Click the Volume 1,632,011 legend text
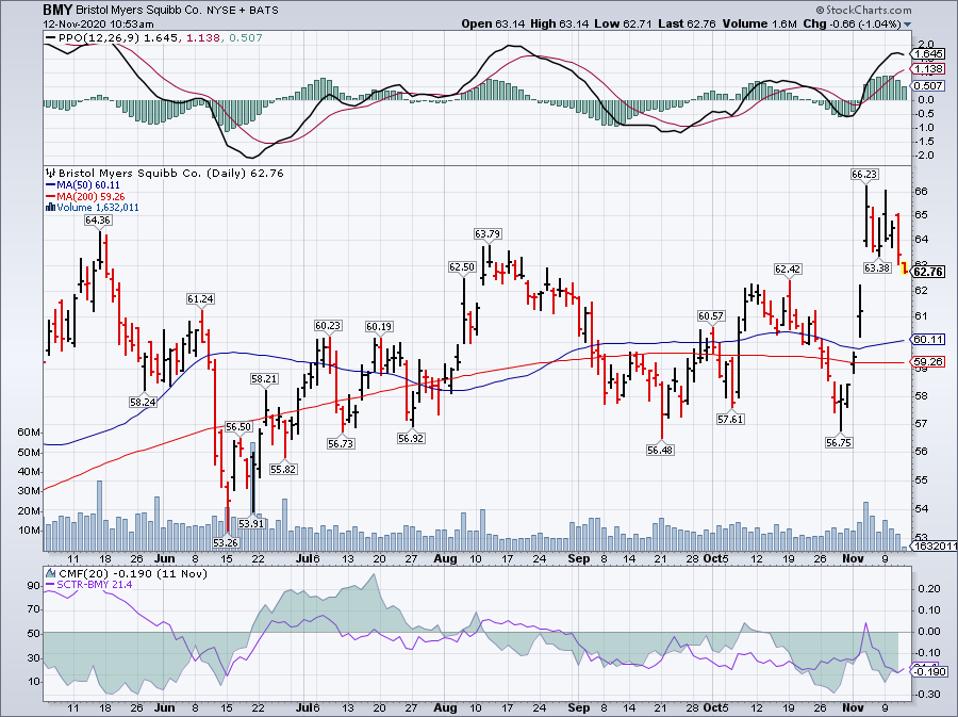 (x=98, y=208)
